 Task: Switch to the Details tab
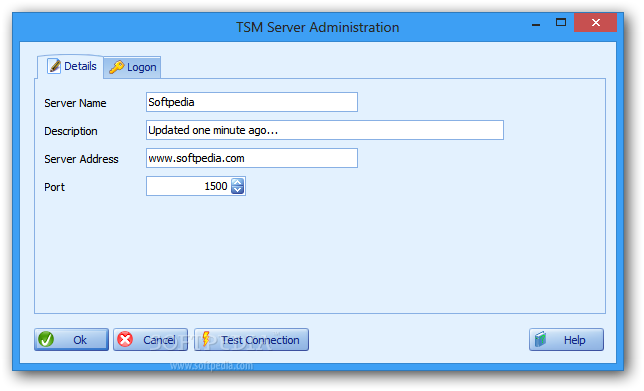coord(71,66)
